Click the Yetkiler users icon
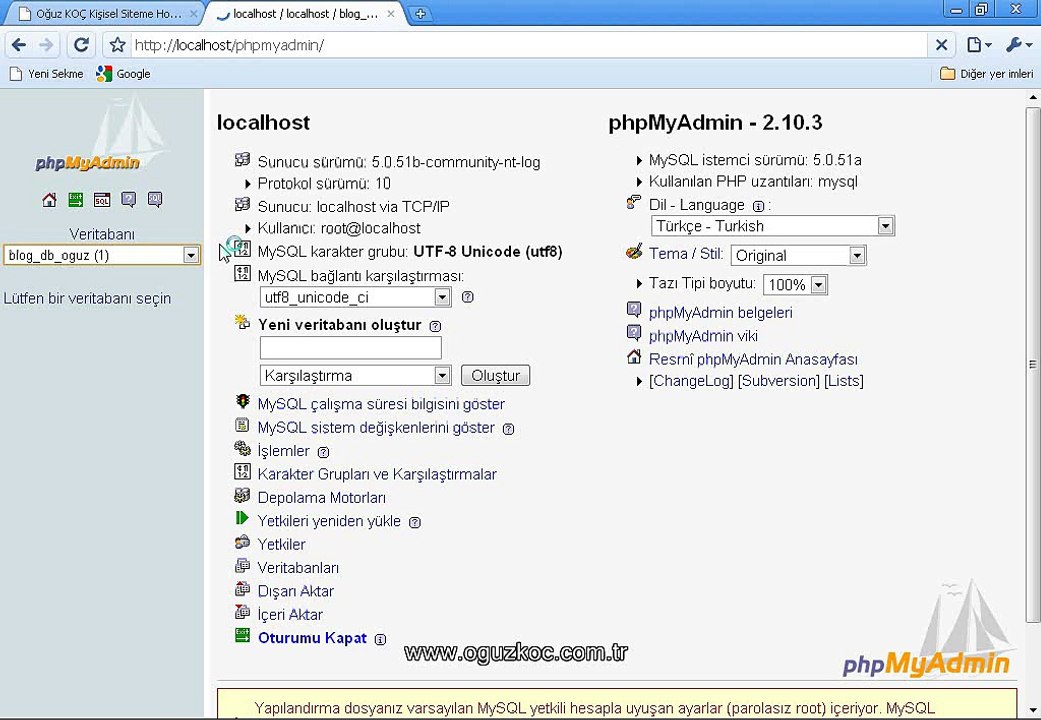 tap(242, 542)
